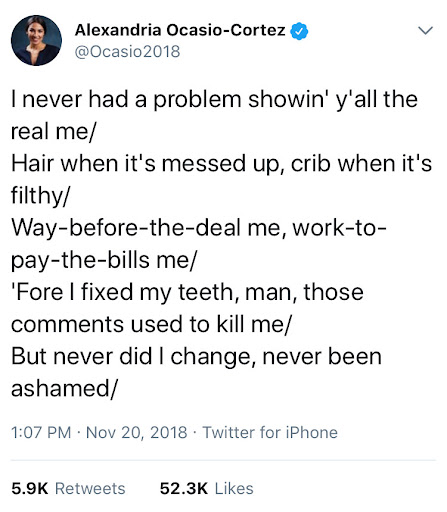Open the Twitter for iPhone source link
The width and height of the screenshot is (447, 512).
point(270,432)
